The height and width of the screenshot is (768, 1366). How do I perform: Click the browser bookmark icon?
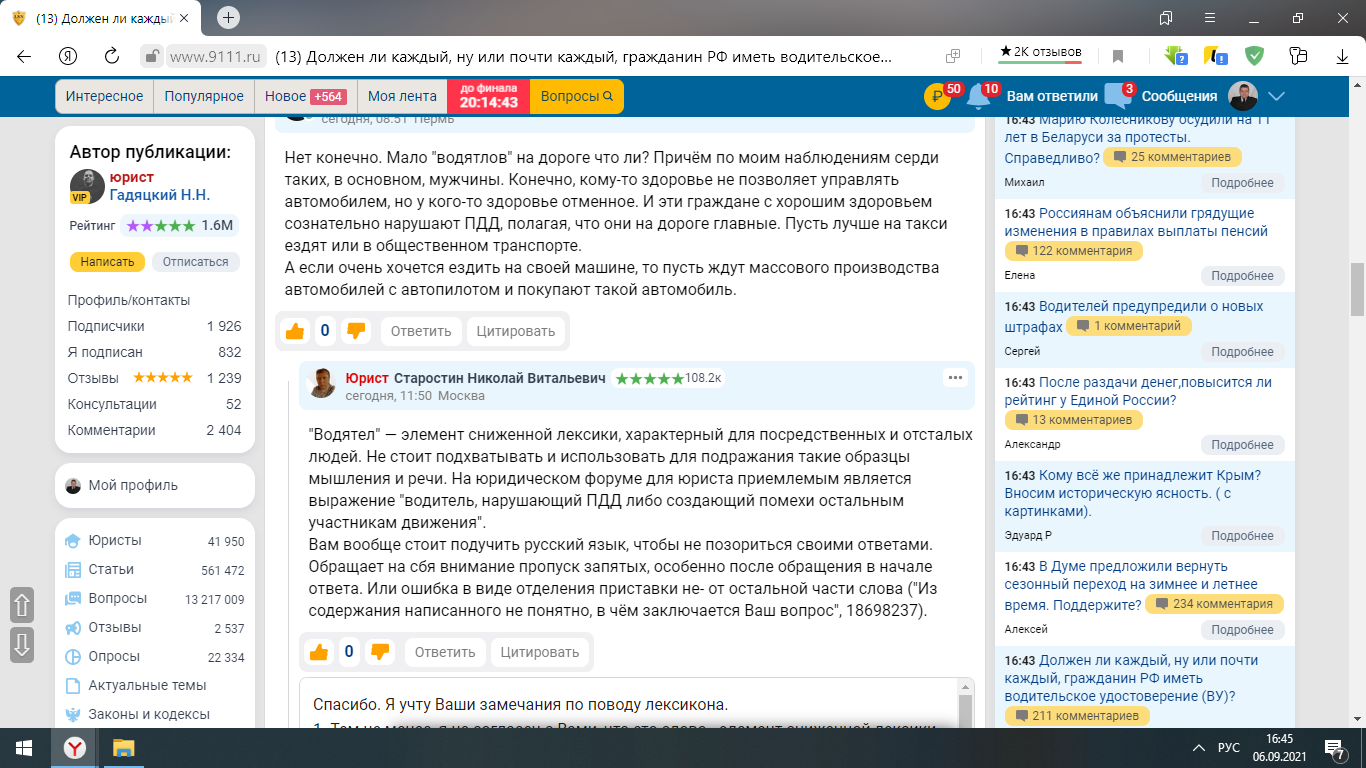point(1118,56)
